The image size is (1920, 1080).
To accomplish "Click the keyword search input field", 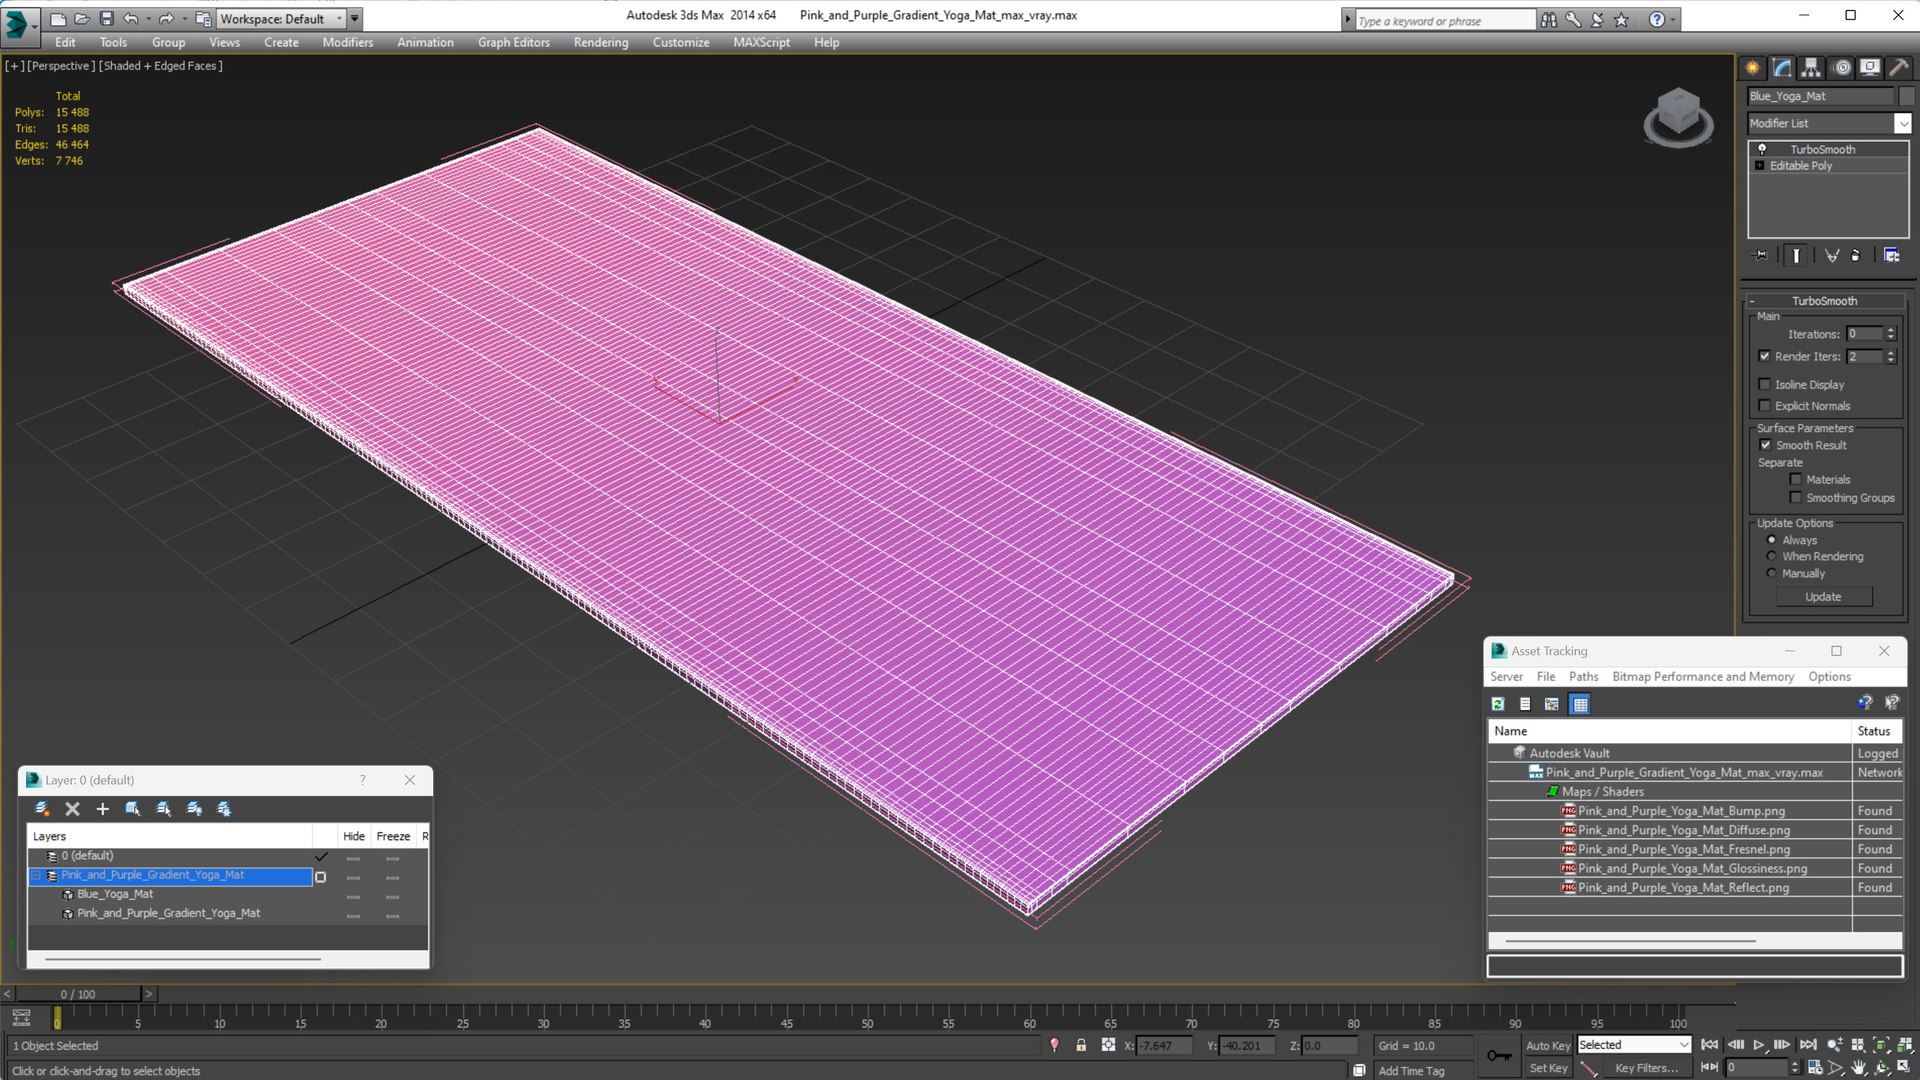I will click(x=1444, y=20).
